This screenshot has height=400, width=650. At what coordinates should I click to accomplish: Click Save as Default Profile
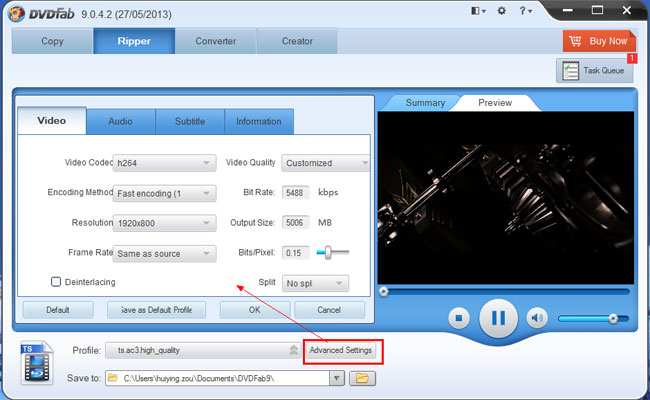click(156, 310)
